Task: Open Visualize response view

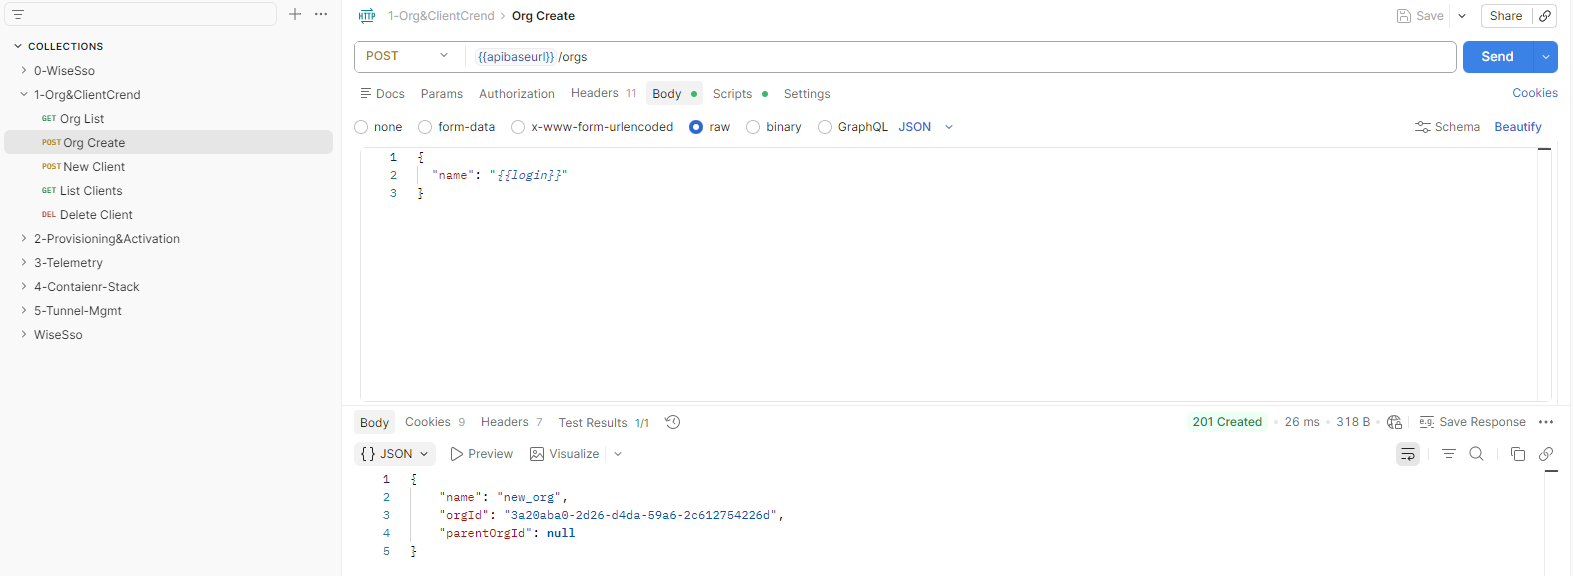Action: 565,454
